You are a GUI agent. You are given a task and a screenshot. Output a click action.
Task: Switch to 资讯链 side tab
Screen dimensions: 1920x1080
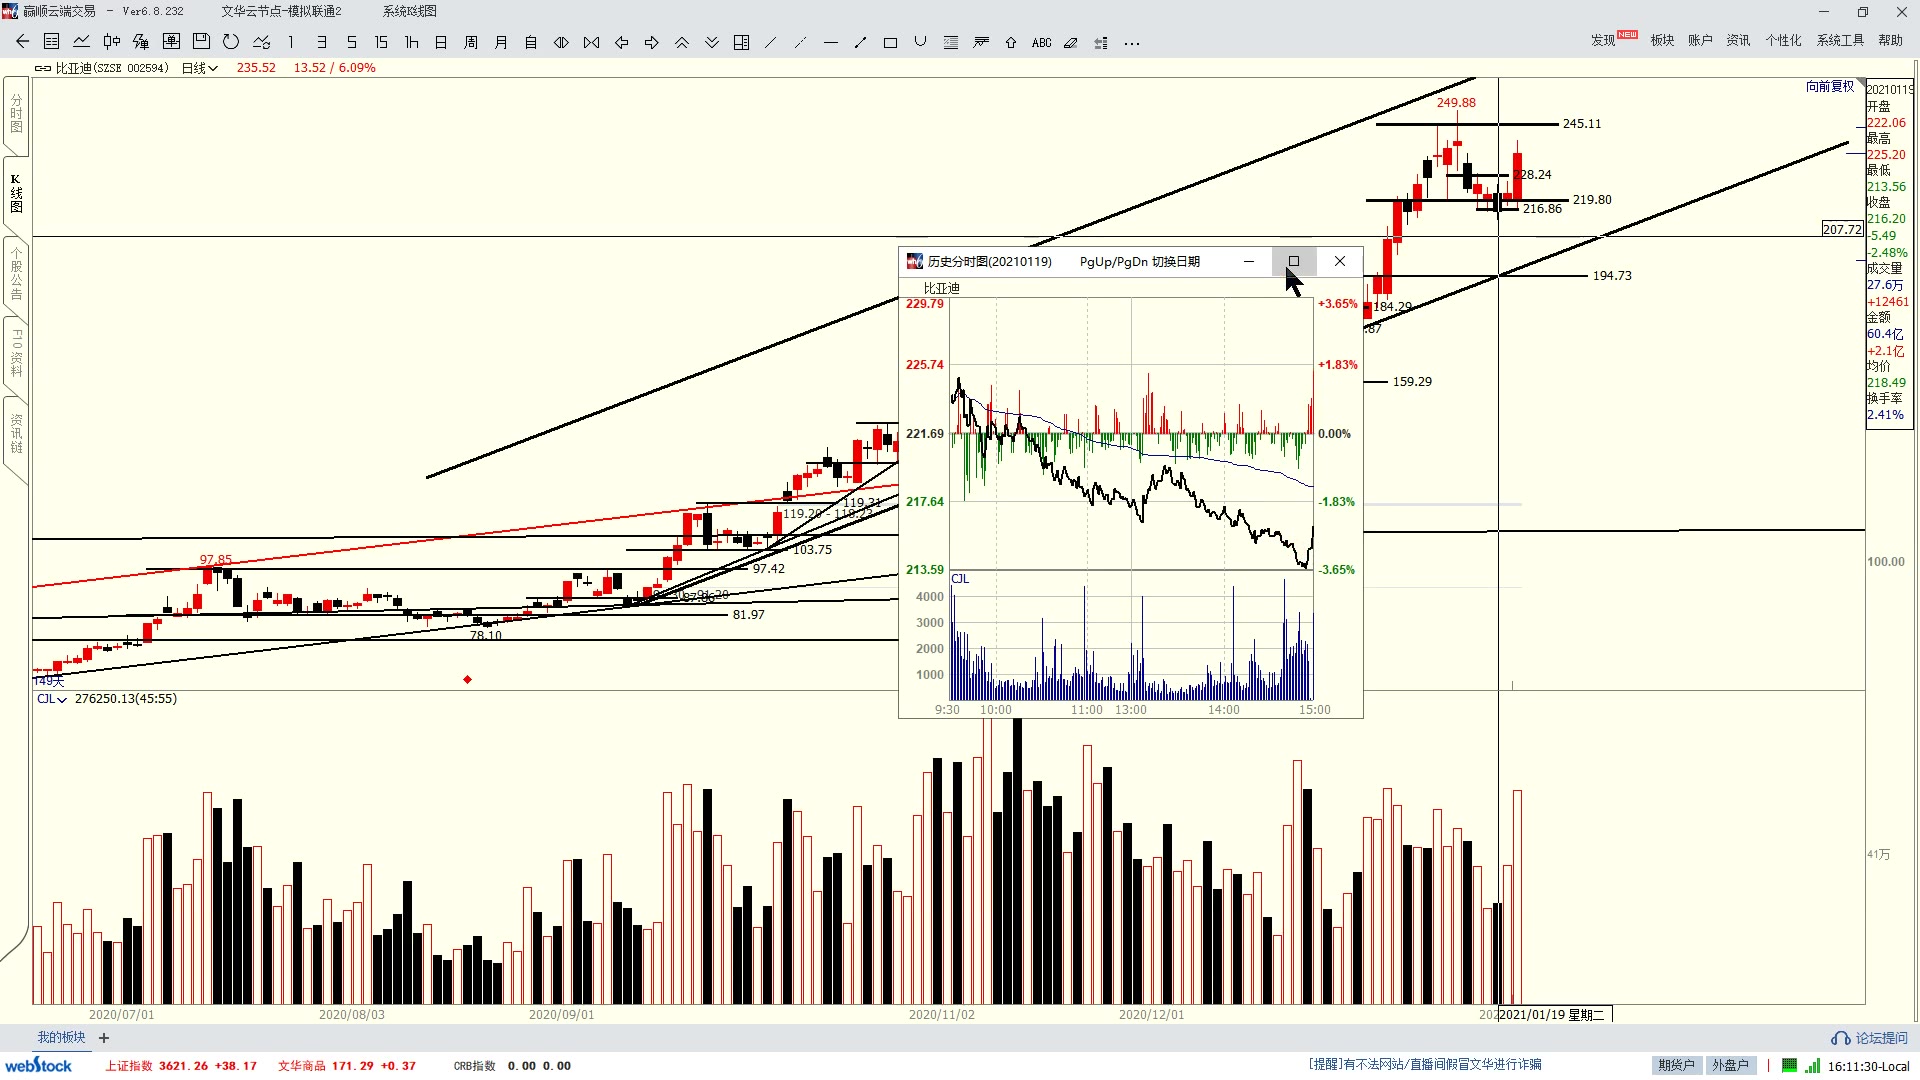click(16, 433)
